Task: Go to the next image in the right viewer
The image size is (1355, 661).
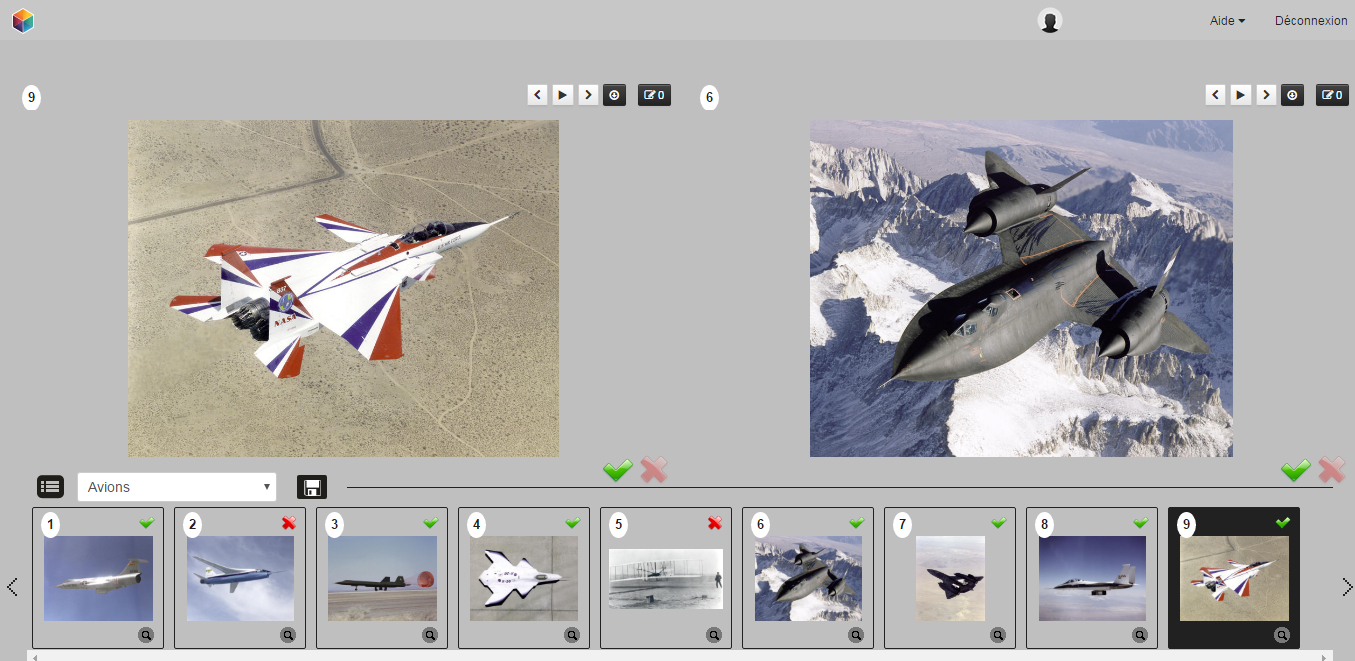Action: coord(1266,95)
